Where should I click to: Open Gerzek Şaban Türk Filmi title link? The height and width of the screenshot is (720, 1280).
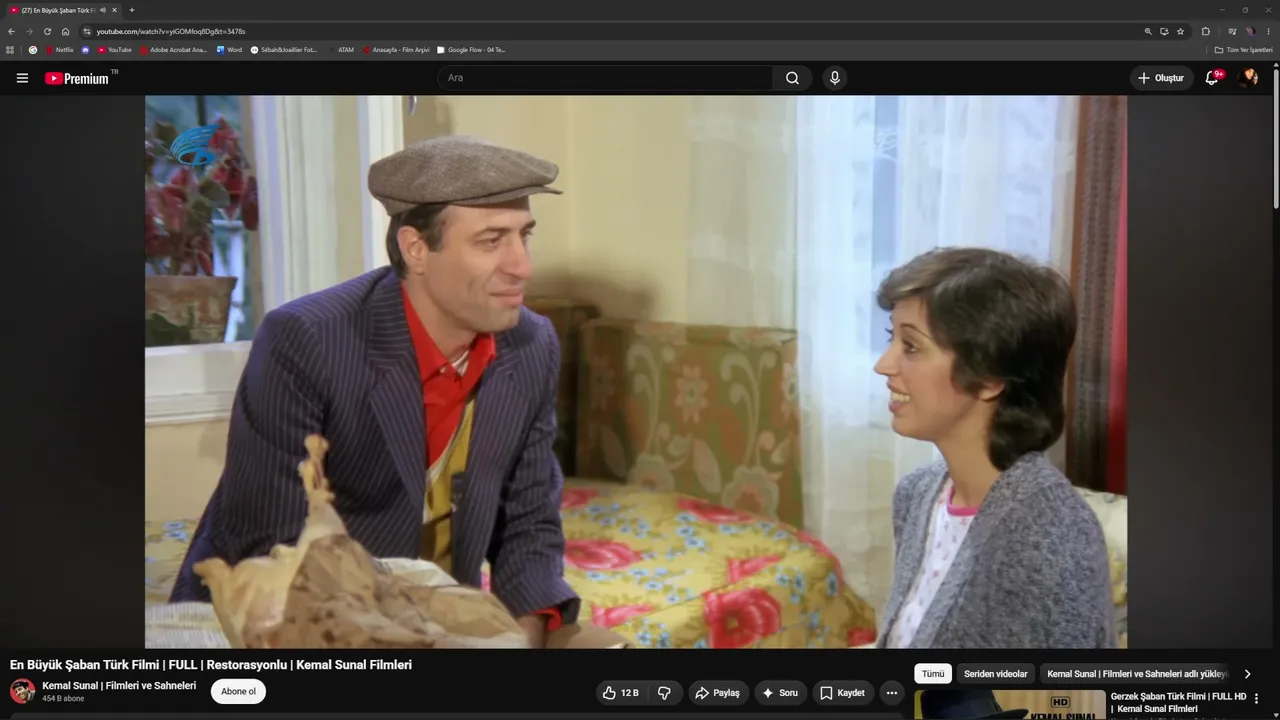tap(1178, 702)
